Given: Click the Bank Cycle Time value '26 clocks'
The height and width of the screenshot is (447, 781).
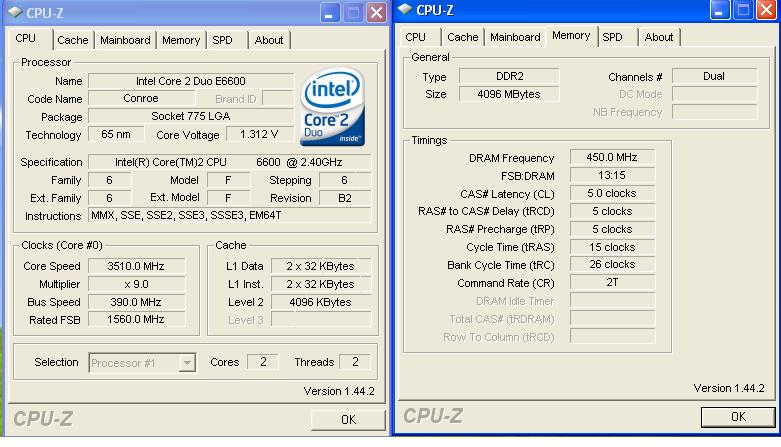Looking at the screenshot, I should 612,264.
